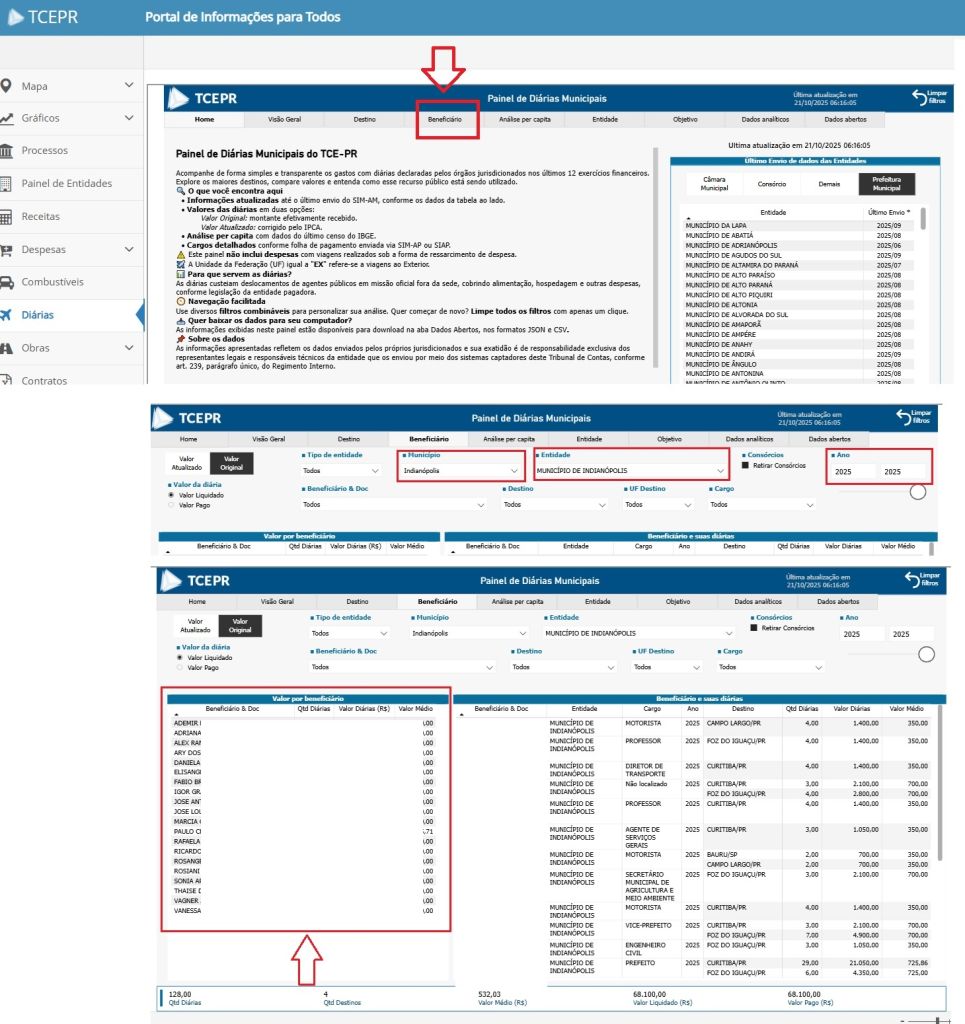Click the Gráficos chart icon in sidebar
Screen dimensions: 965x1024
tap(8, 118)
